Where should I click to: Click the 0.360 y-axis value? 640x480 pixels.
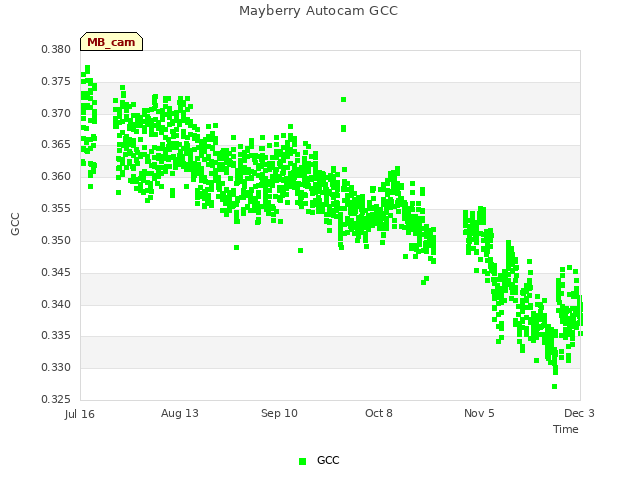click(56, 176)
